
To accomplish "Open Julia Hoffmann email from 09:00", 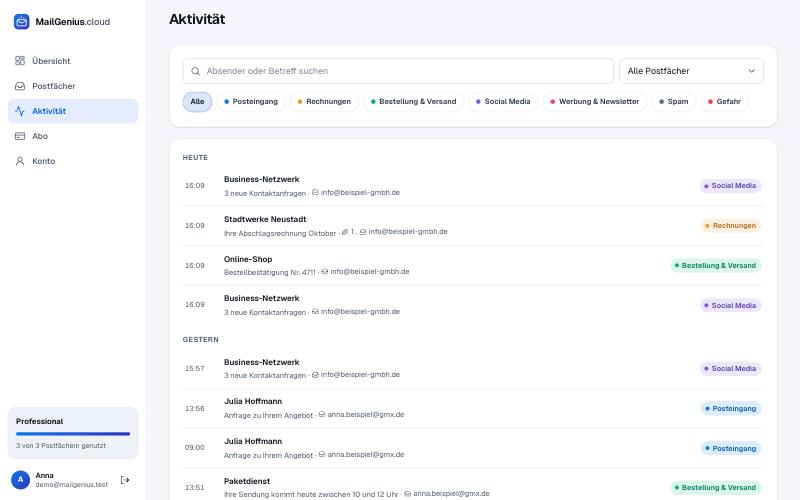I will click(x=473, y=448).
